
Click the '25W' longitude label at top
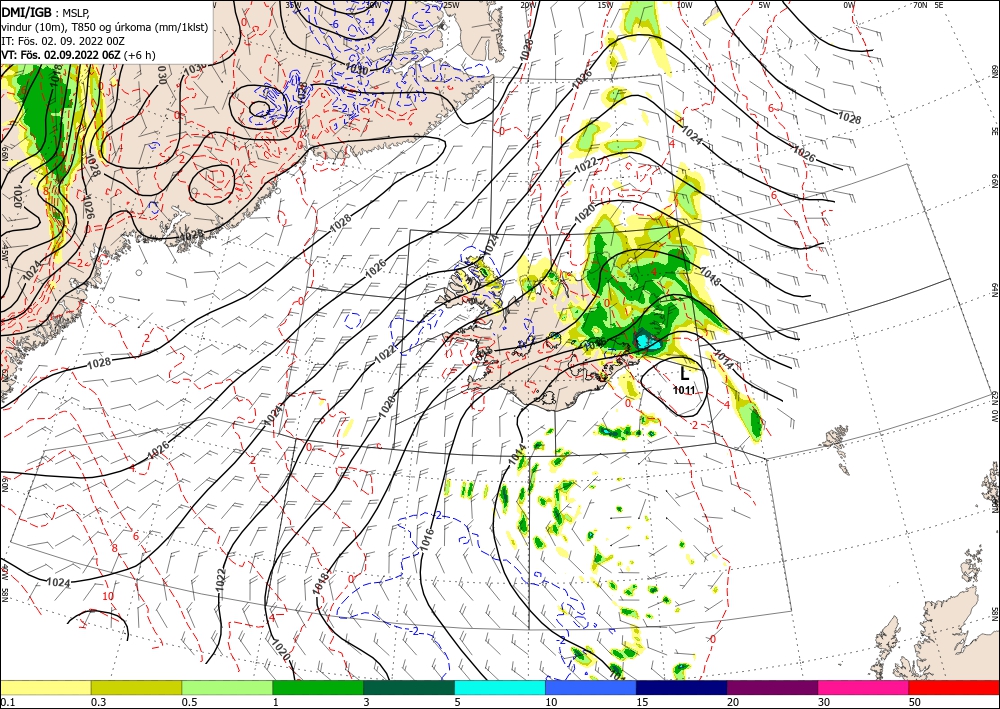tap(451, 5)
